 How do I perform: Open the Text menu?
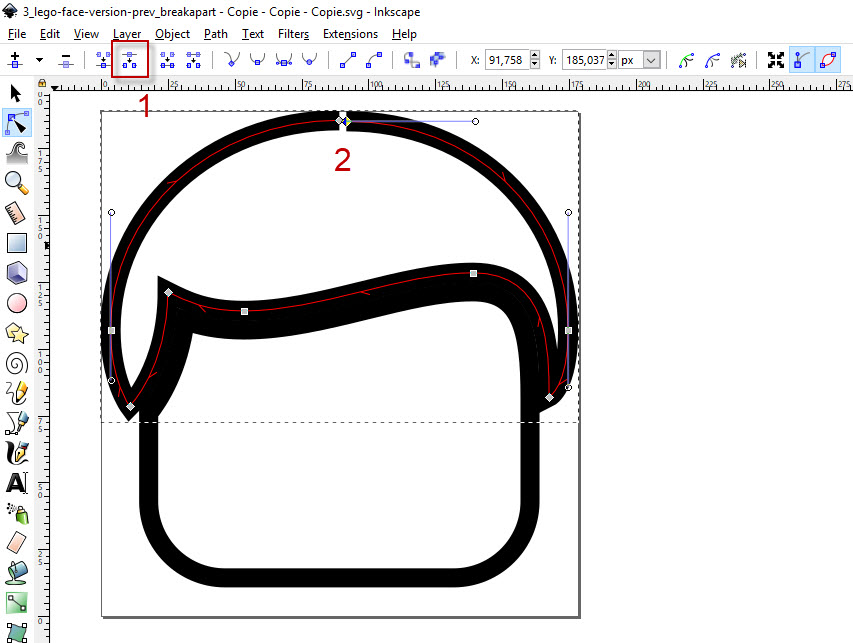253,34
